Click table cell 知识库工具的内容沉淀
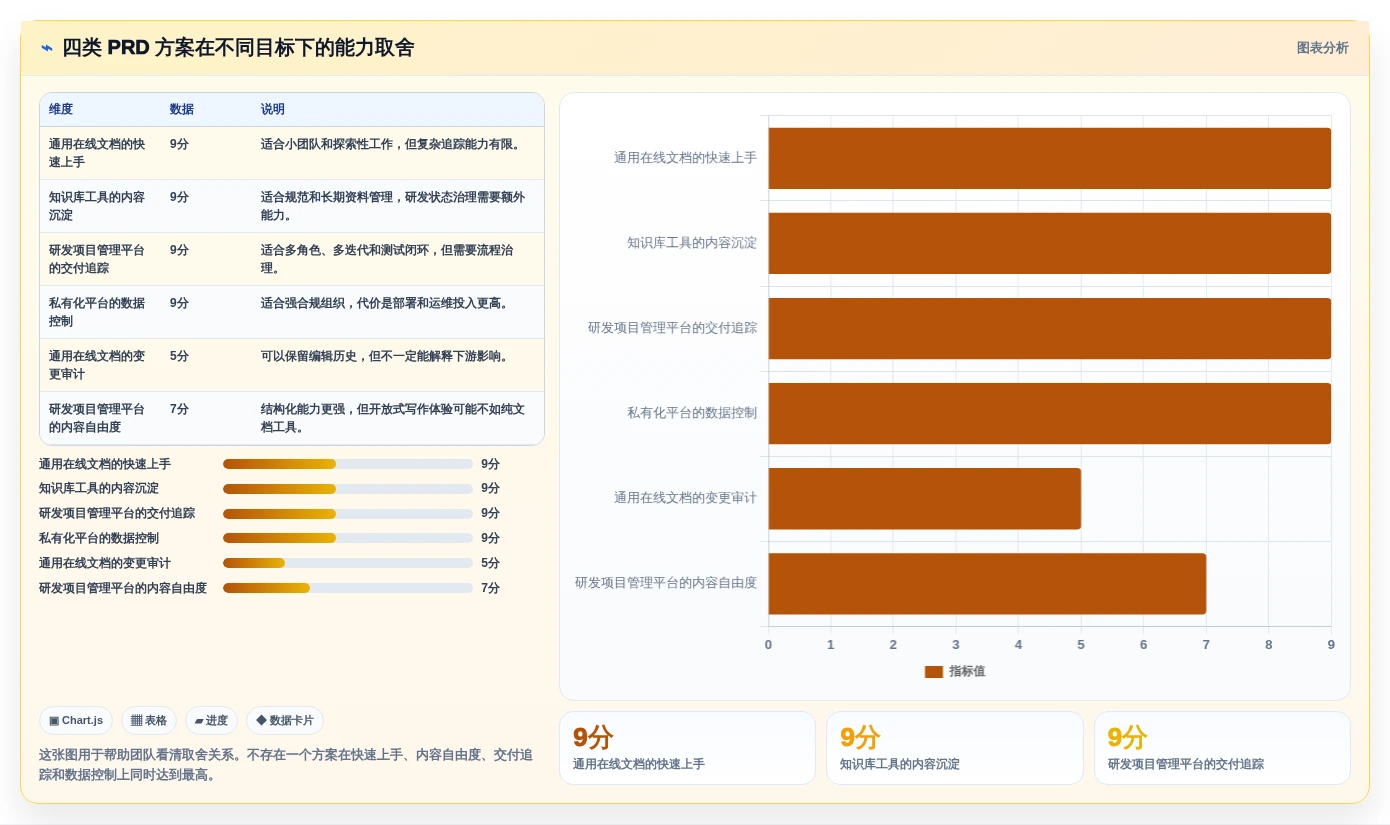 click(98, 206)
